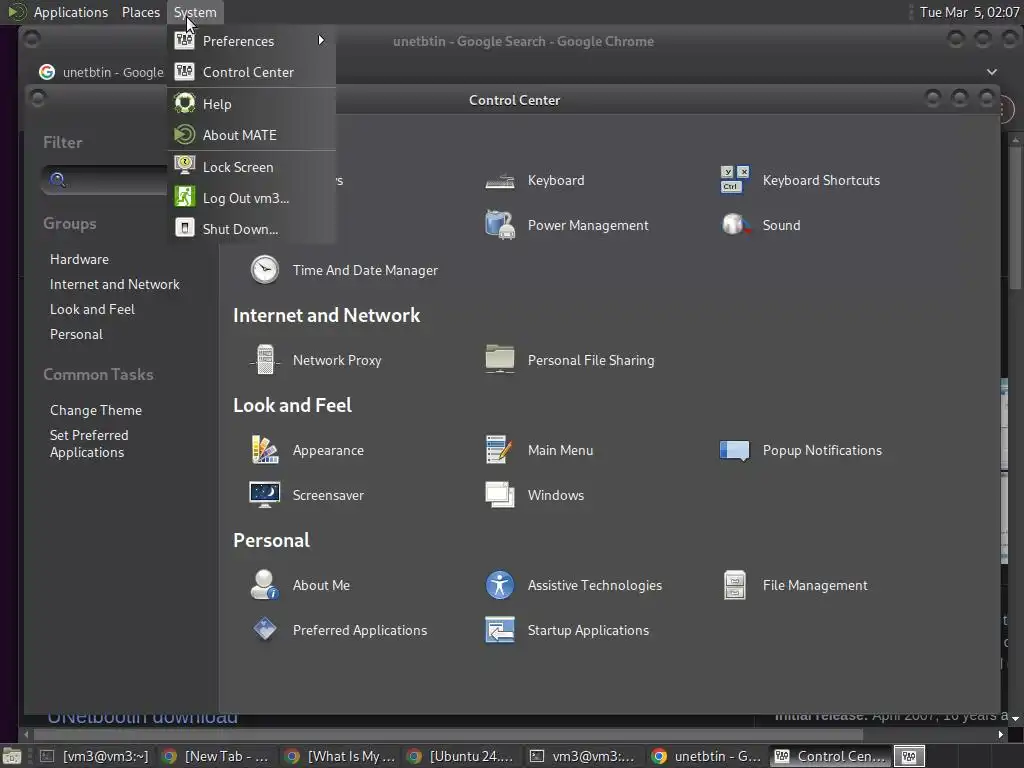Switch to Control Center taskbar item
Image resolution: width=1024 pixels, height=768 pixels.
[x=830, y=756]
